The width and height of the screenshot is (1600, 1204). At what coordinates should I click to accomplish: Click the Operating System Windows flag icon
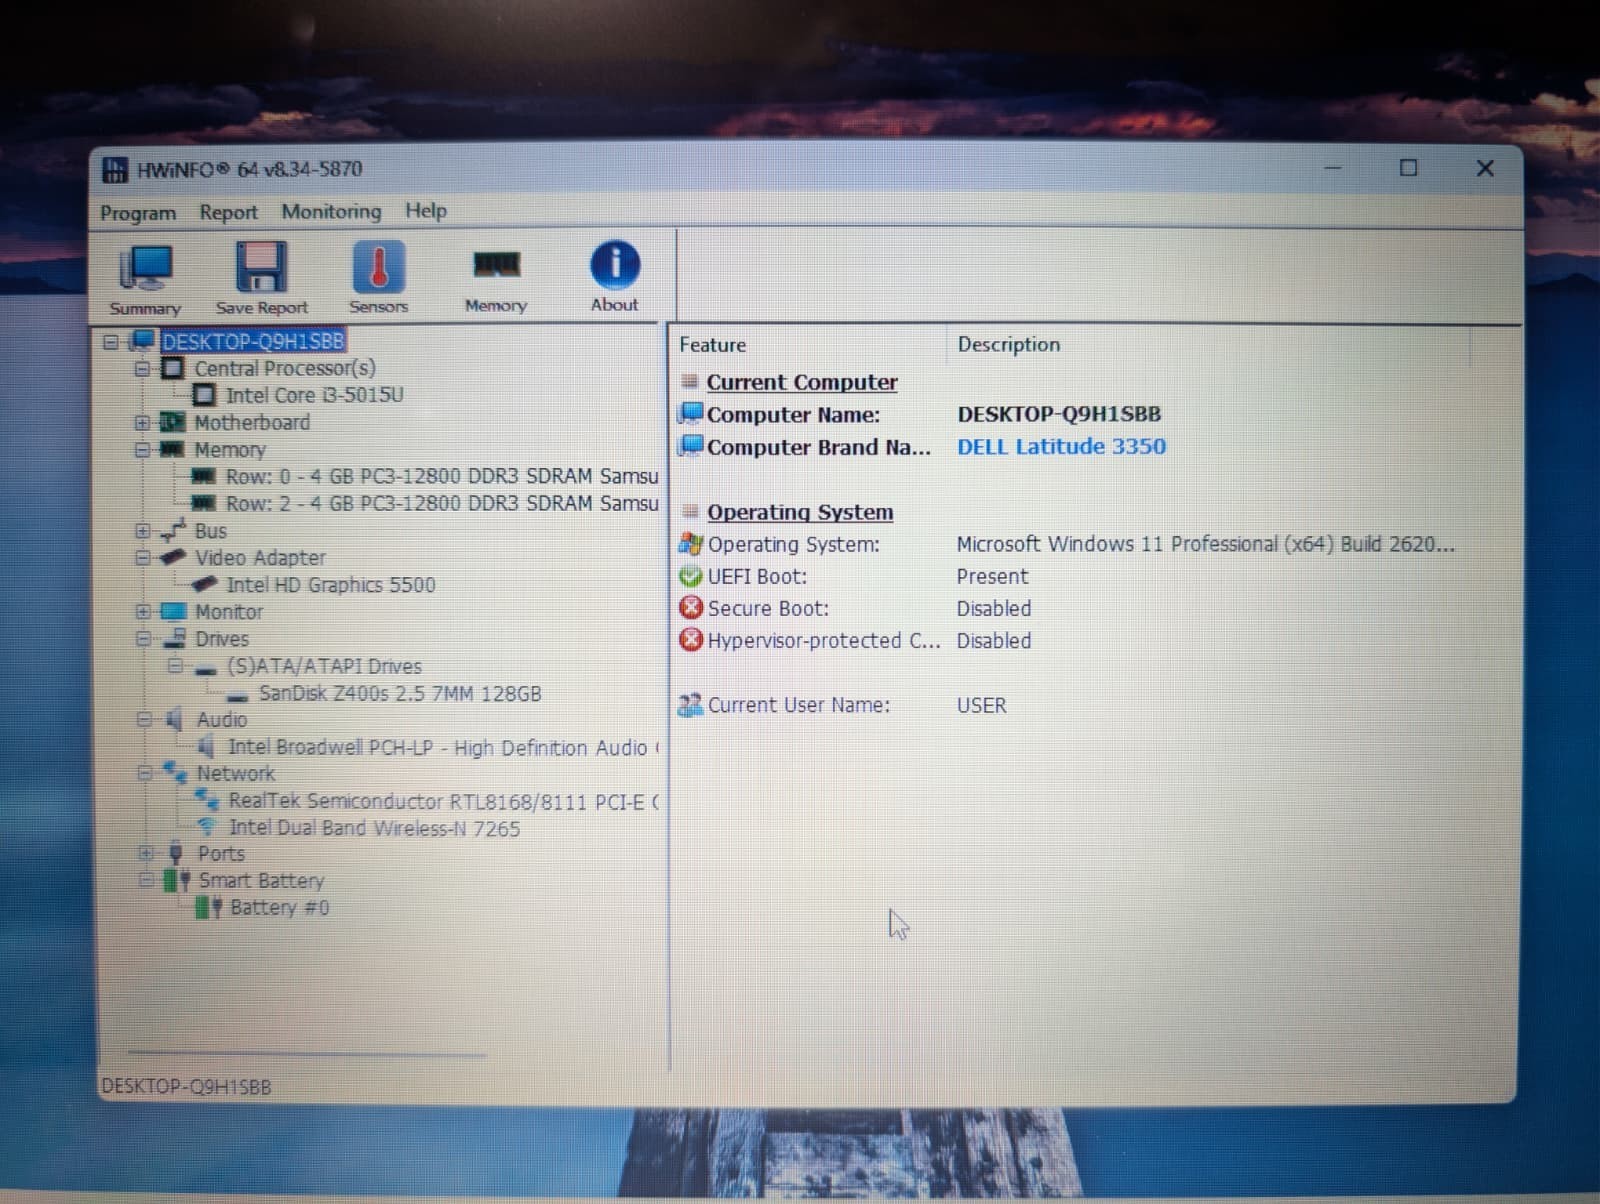click(690, 544)
